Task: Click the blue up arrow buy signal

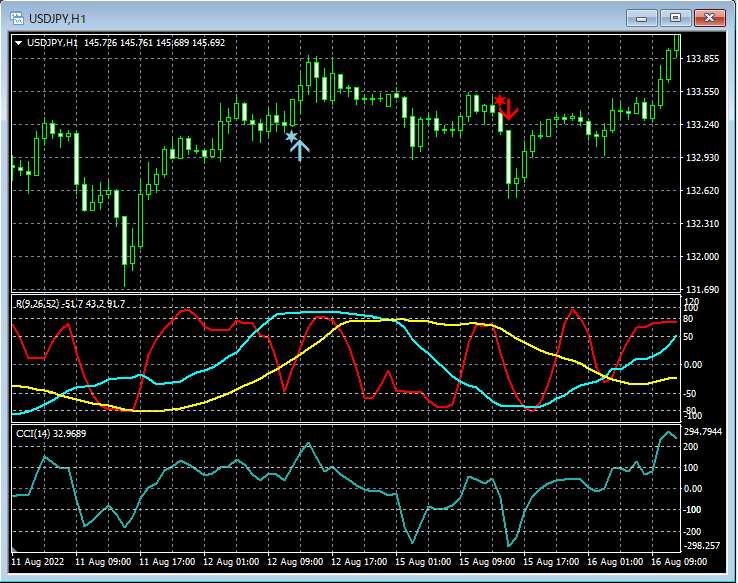Action: point(300,150)
